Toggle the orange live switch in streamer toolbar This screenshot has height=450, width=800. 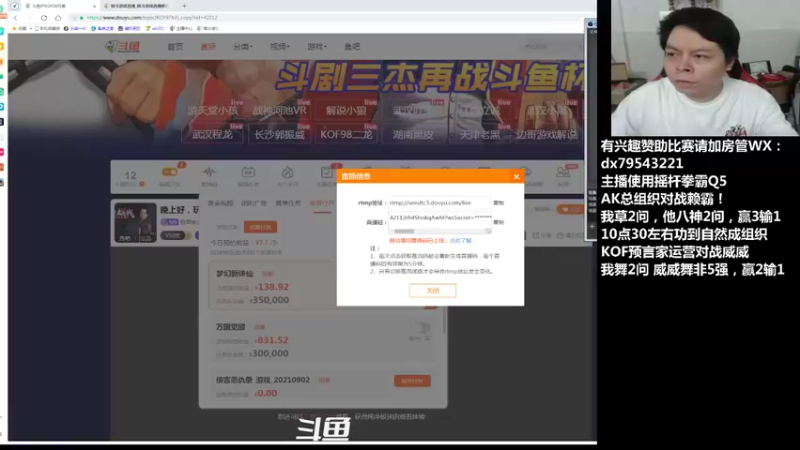tap(169, 172)
